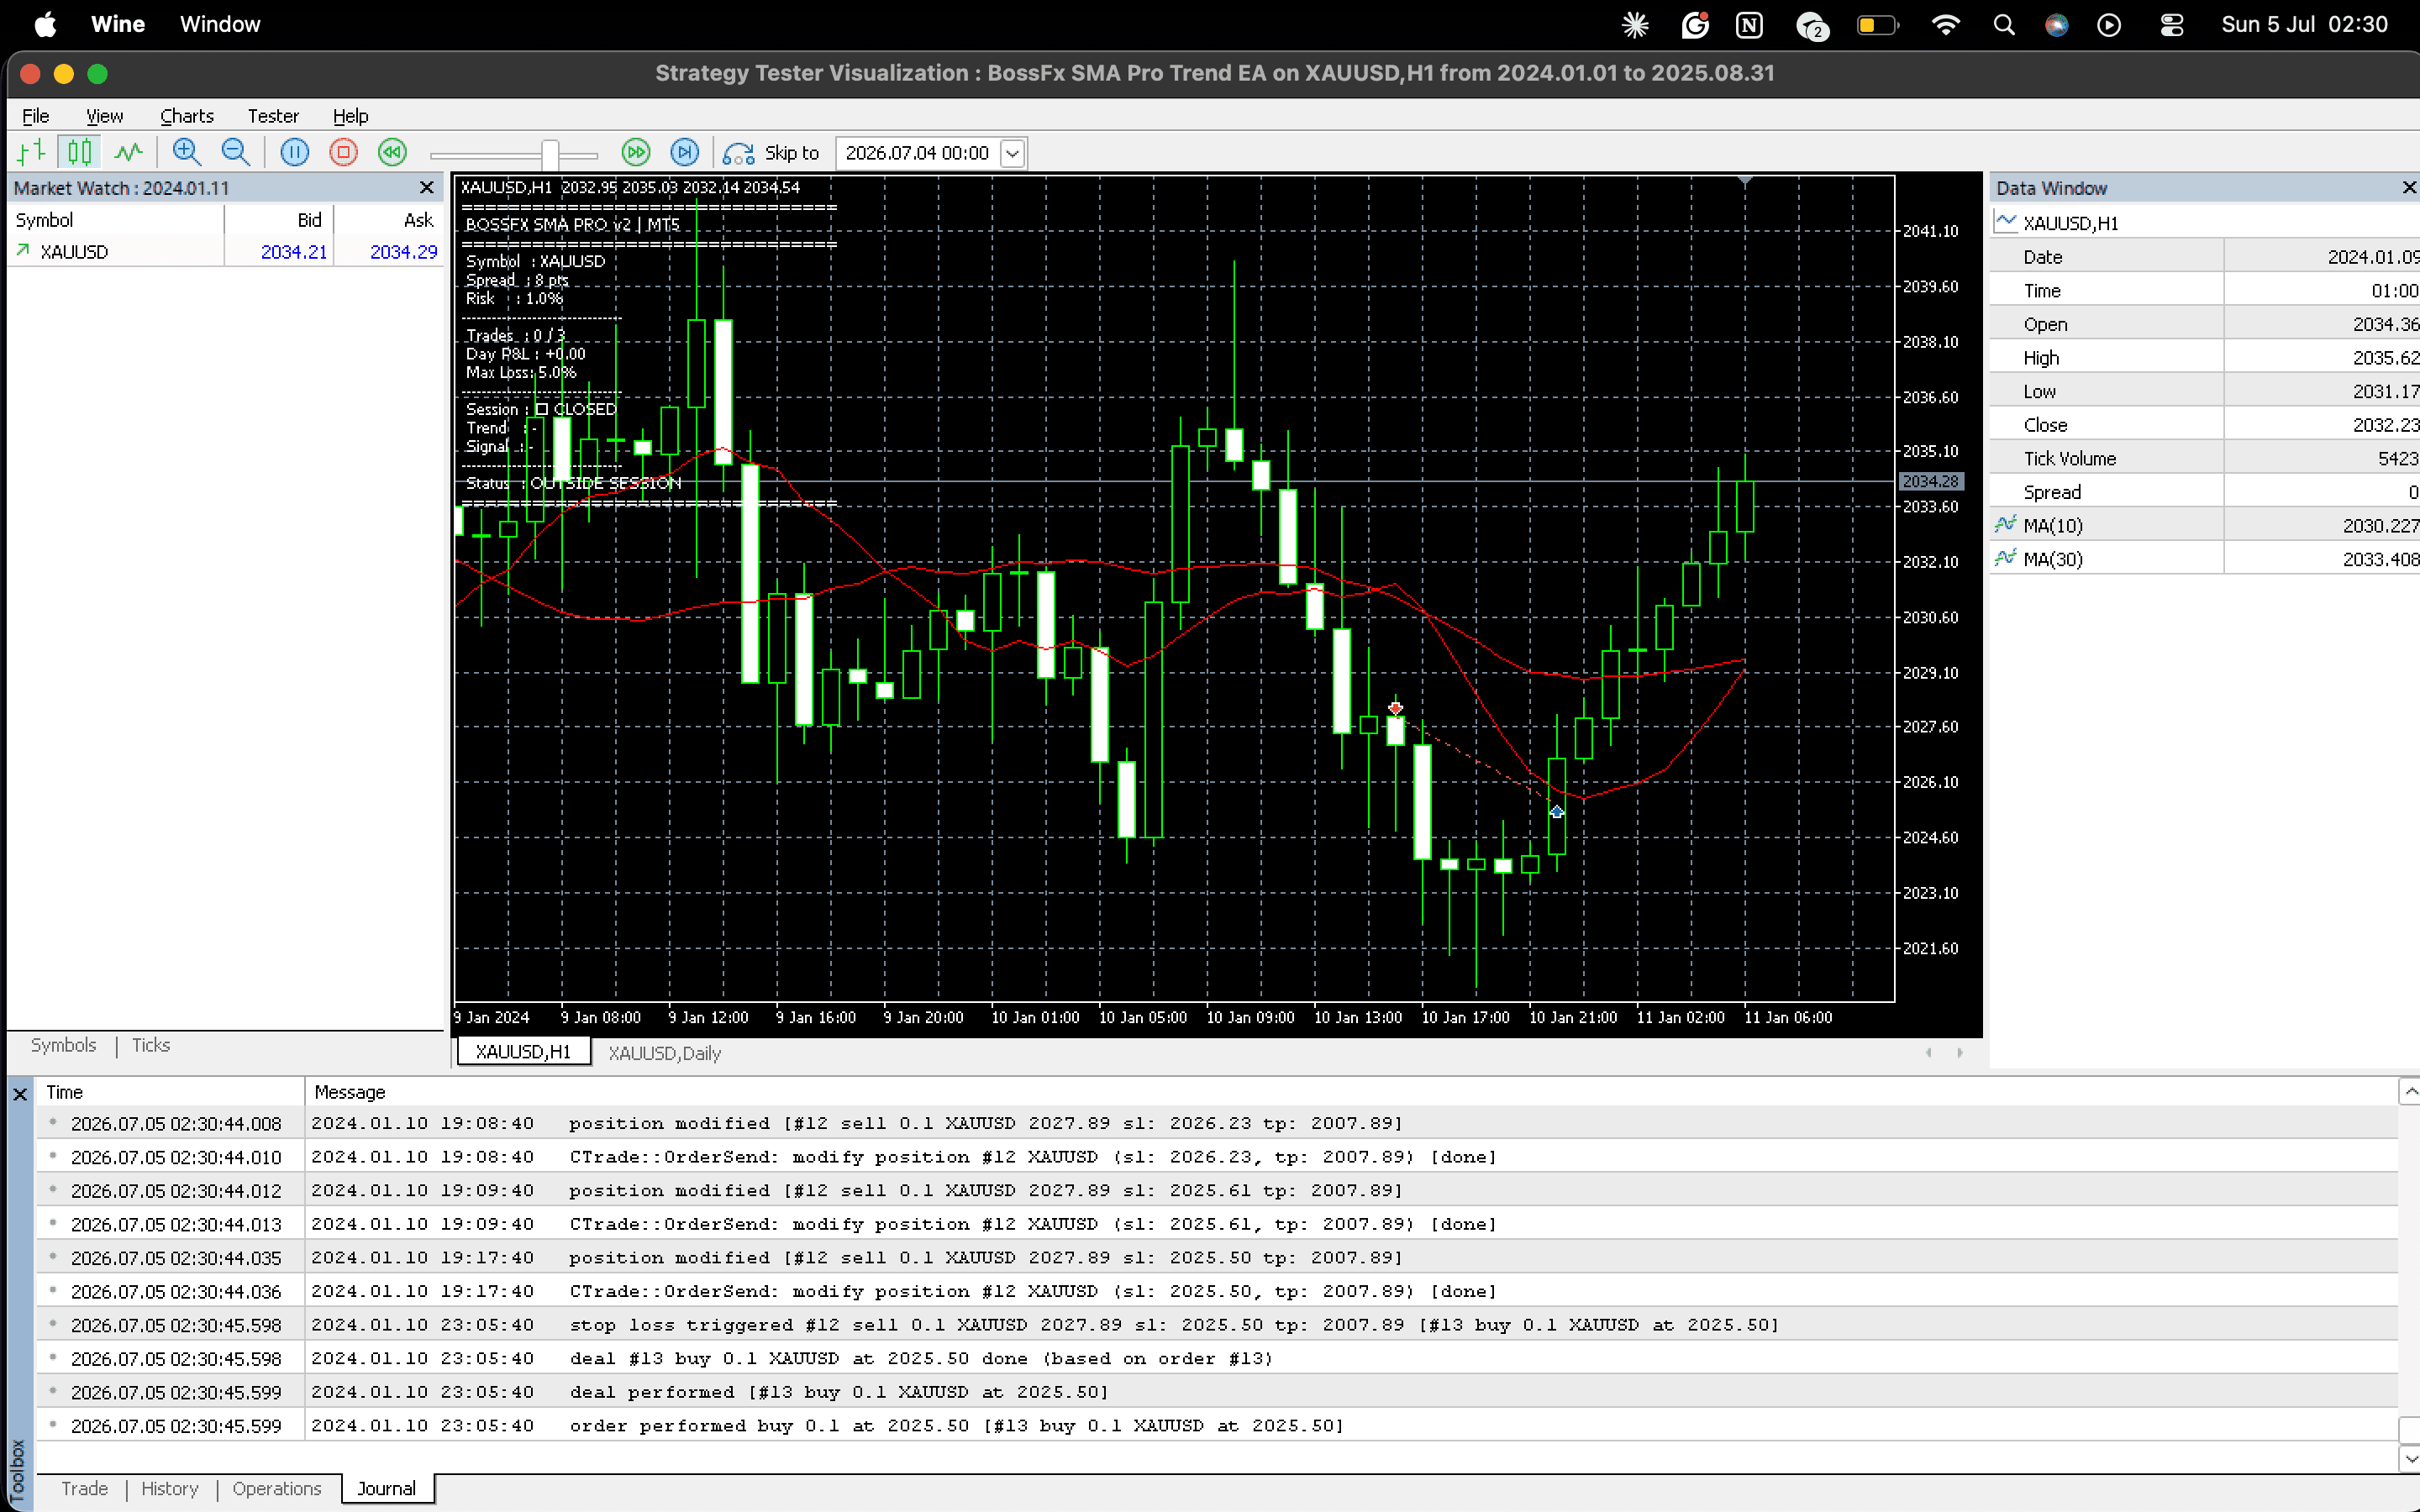Viewport: 2420px width, 1512px height.
Task: Click the green fast-forward button
Action: [636, 152]
